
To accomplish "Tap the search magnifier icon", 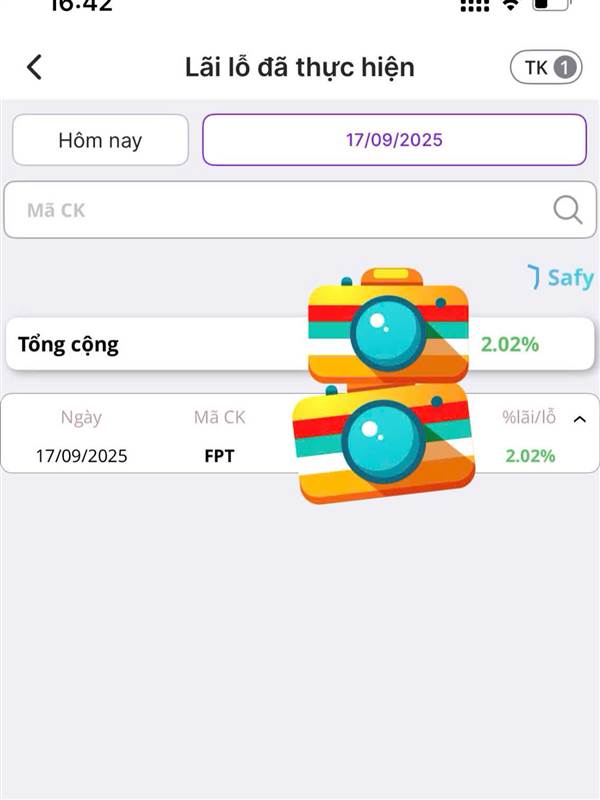I will click(567, 210).
